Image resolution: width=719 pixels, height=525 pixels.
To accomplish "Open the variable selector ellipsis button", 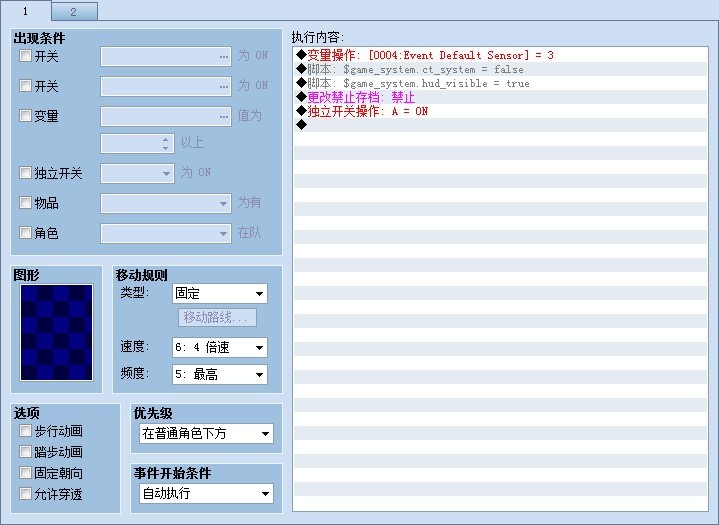I will (x=224, y=116).
